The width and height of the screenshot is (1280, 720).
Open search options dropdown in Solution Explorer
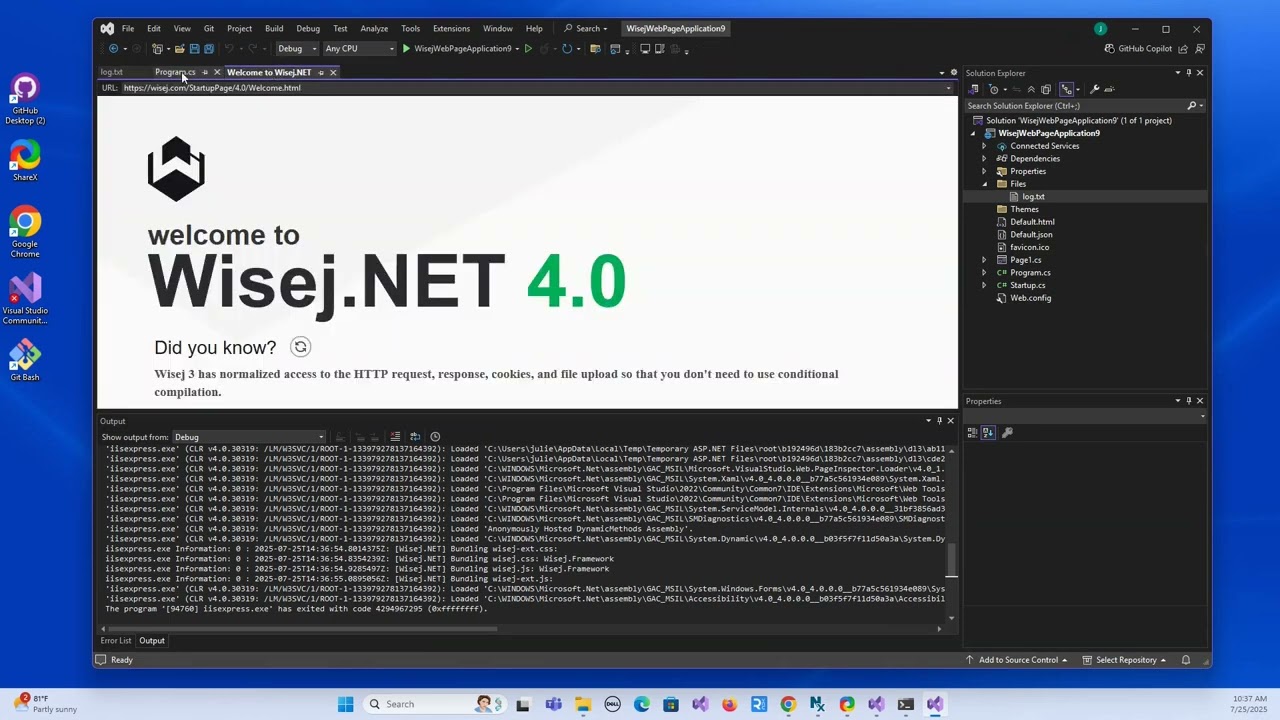[1200, 105]
